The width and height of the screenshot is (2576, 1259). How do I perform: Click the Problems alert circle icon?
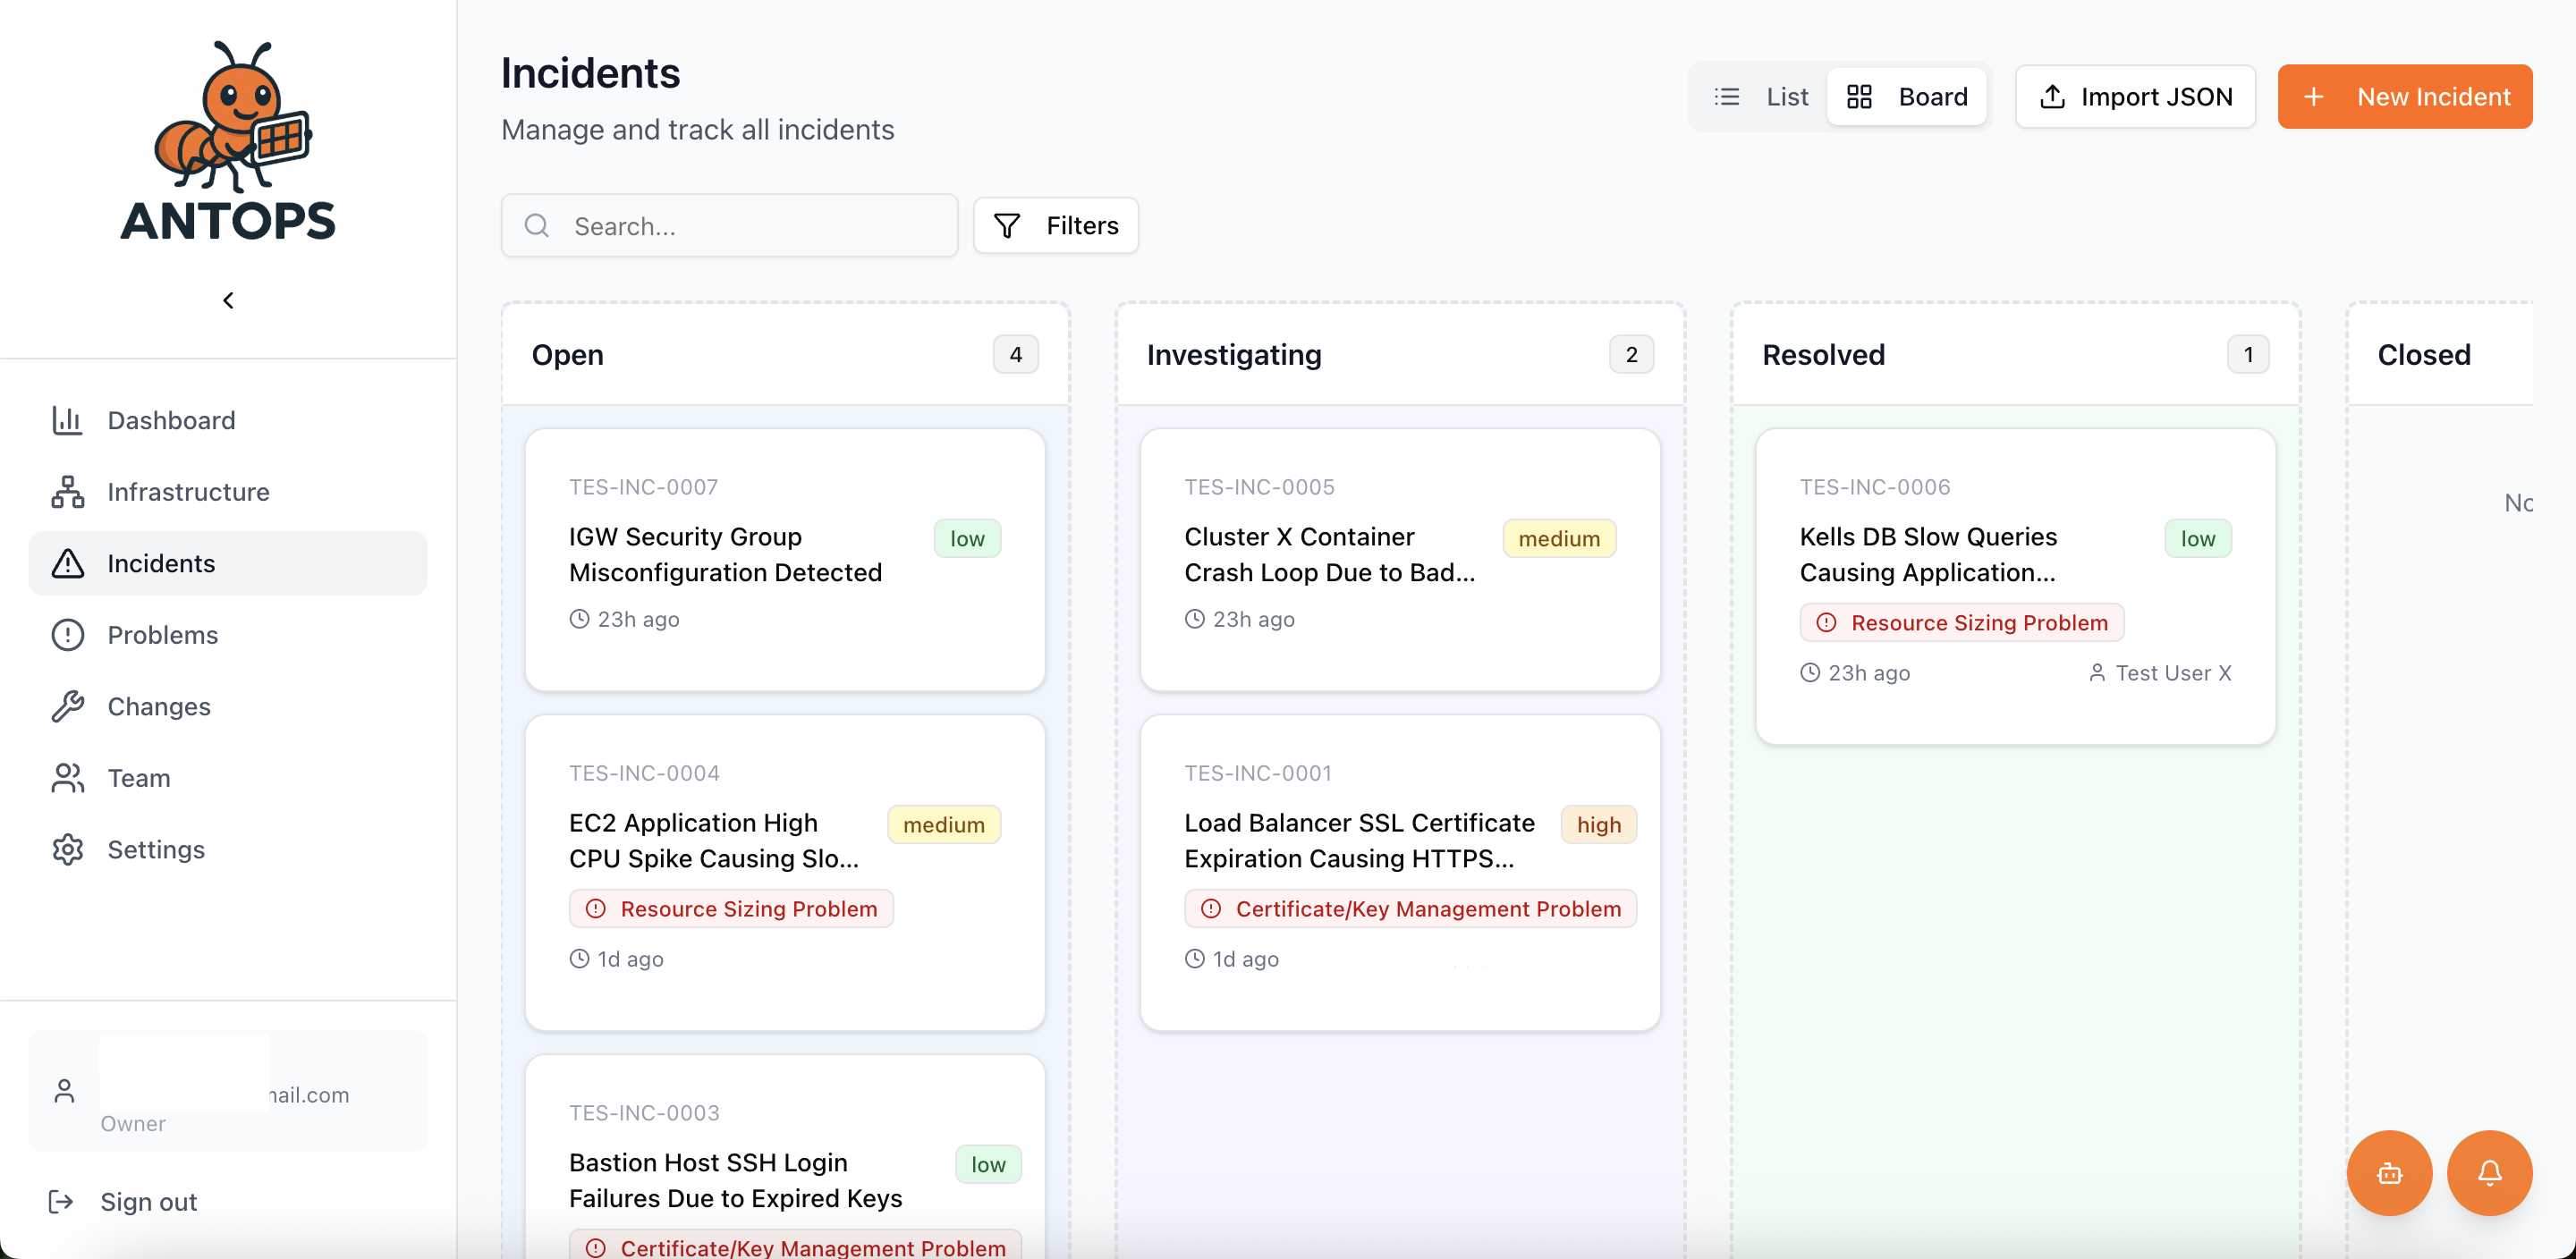click(x=67, y=635)
